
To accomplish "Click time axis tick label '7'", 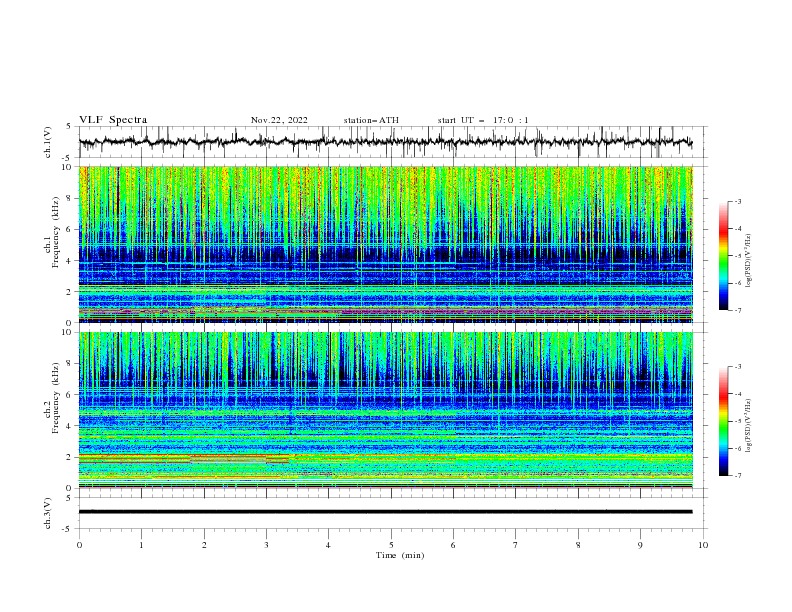I will pyautogui.click(x=516, y=545).
